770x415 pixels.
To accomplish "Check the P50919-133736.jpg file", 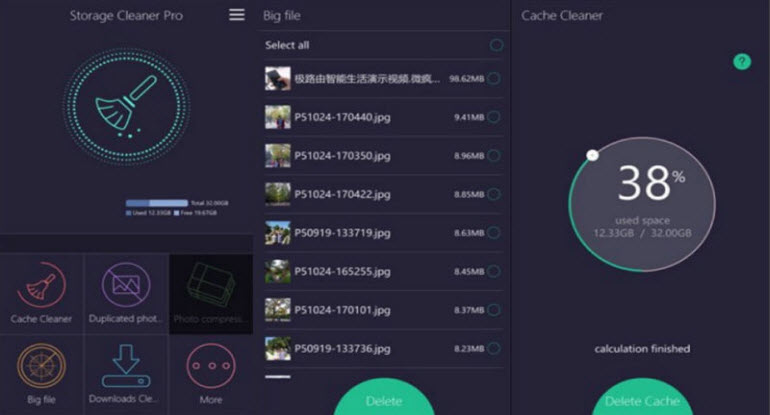I will coord(494,348).
